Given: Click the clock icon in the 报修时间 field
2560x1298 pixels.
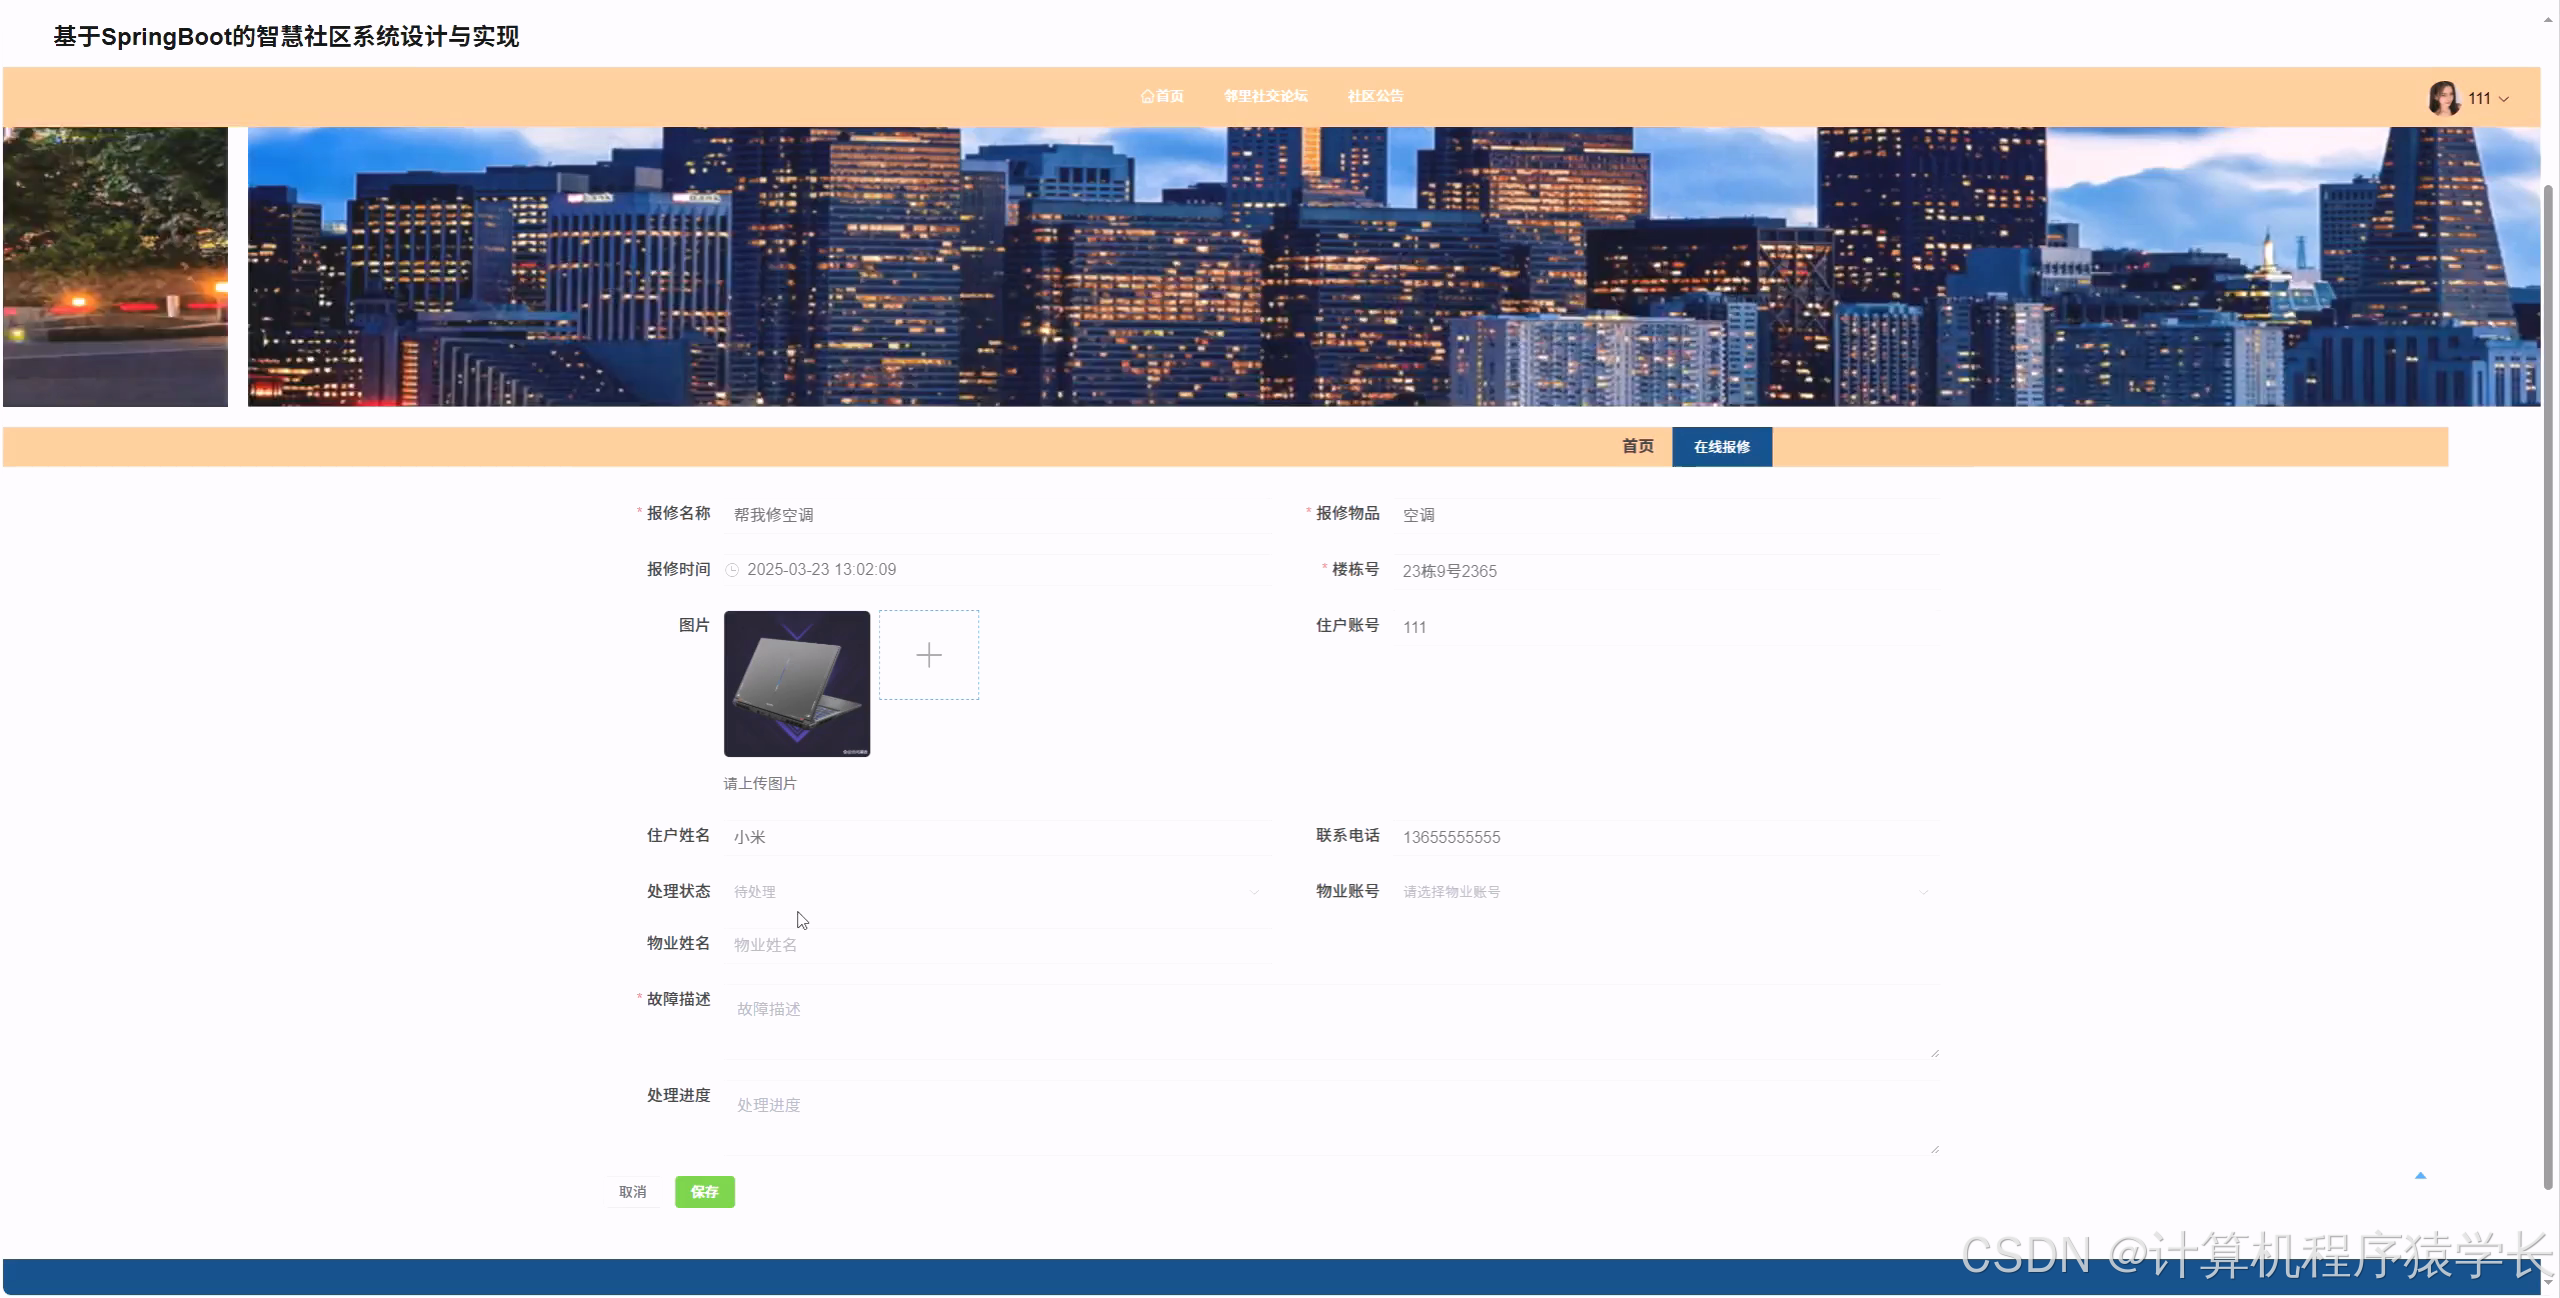Looking at the screenshot, I should tap(734, 570).
